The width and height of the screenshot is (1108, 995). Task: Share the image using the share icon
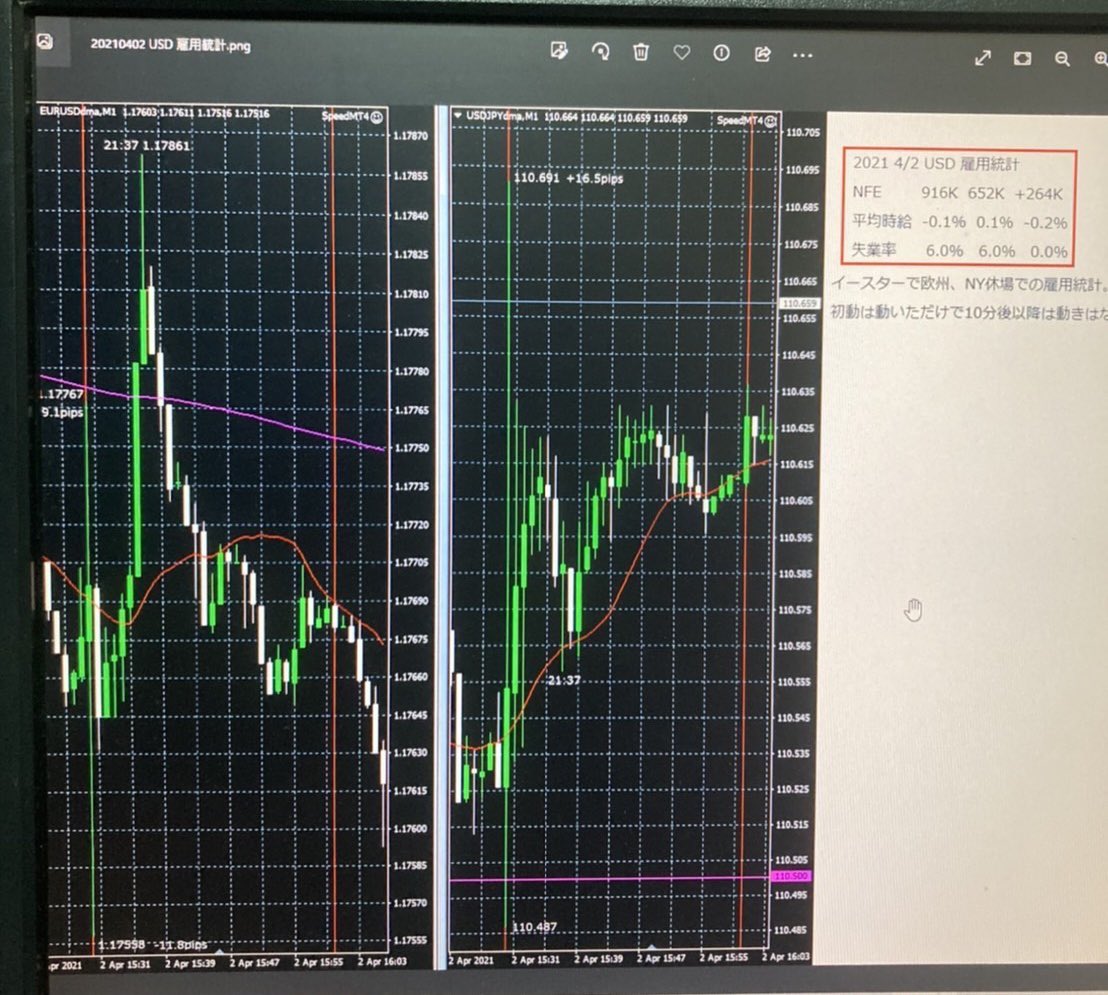(762, 54)
